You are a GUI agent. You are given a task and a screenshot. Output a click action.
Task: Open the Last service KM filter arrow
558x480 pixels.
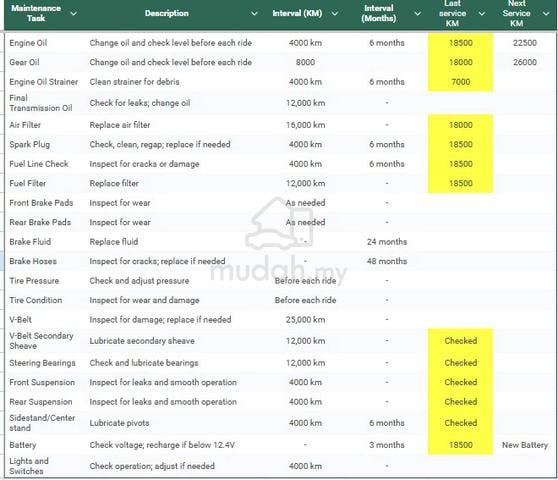click(482, 14)
